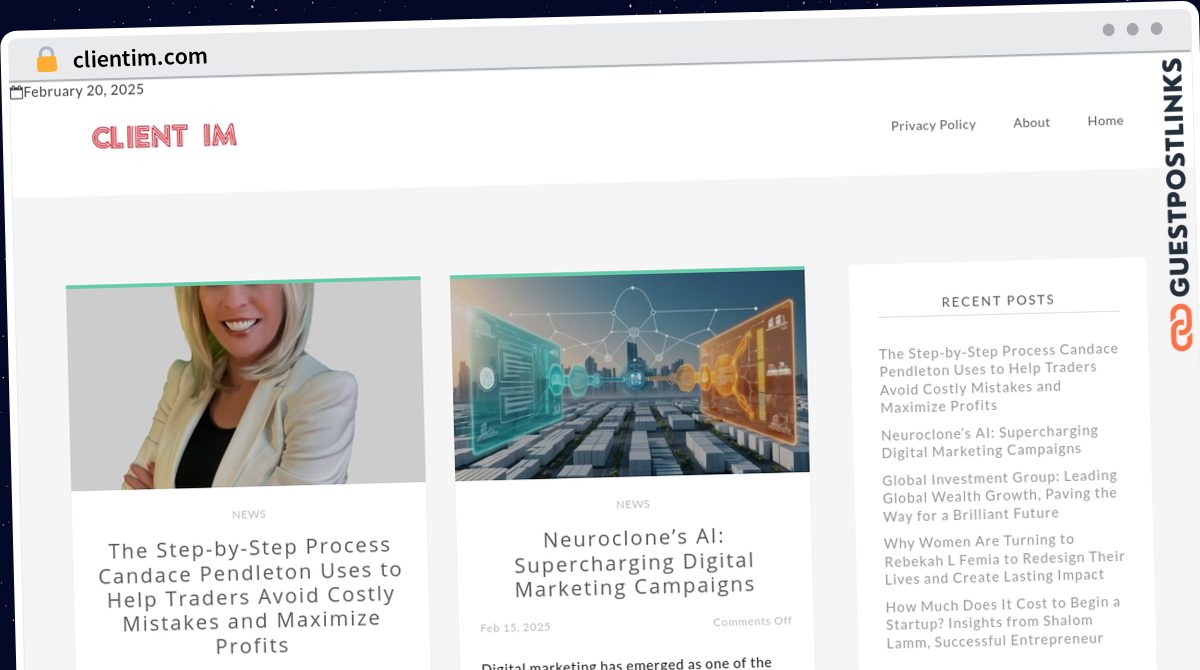This screenshot has width=1200, height=670.
Task: Open recent post about Rebekah L Femia
Action: 1004,559
